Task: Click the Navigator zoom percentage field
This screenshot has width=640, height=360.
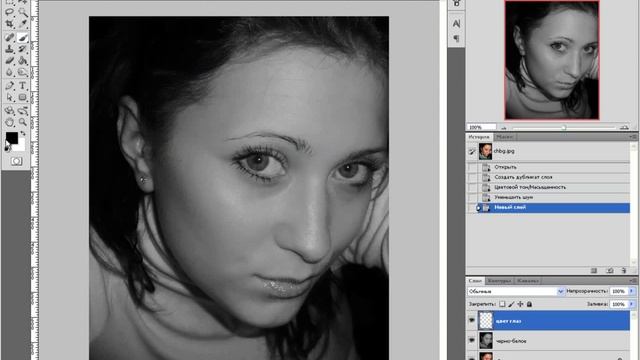Action: point(482,127)
